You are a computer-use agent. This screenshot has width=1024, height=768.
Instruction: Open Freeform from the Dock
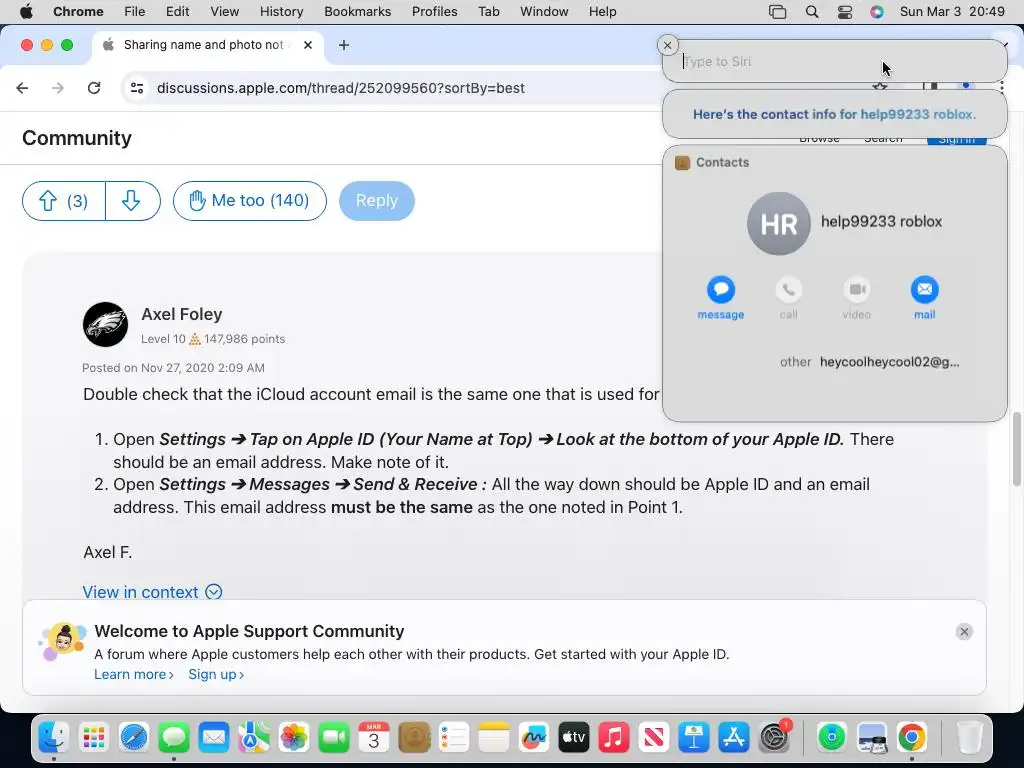click(534, 738)
